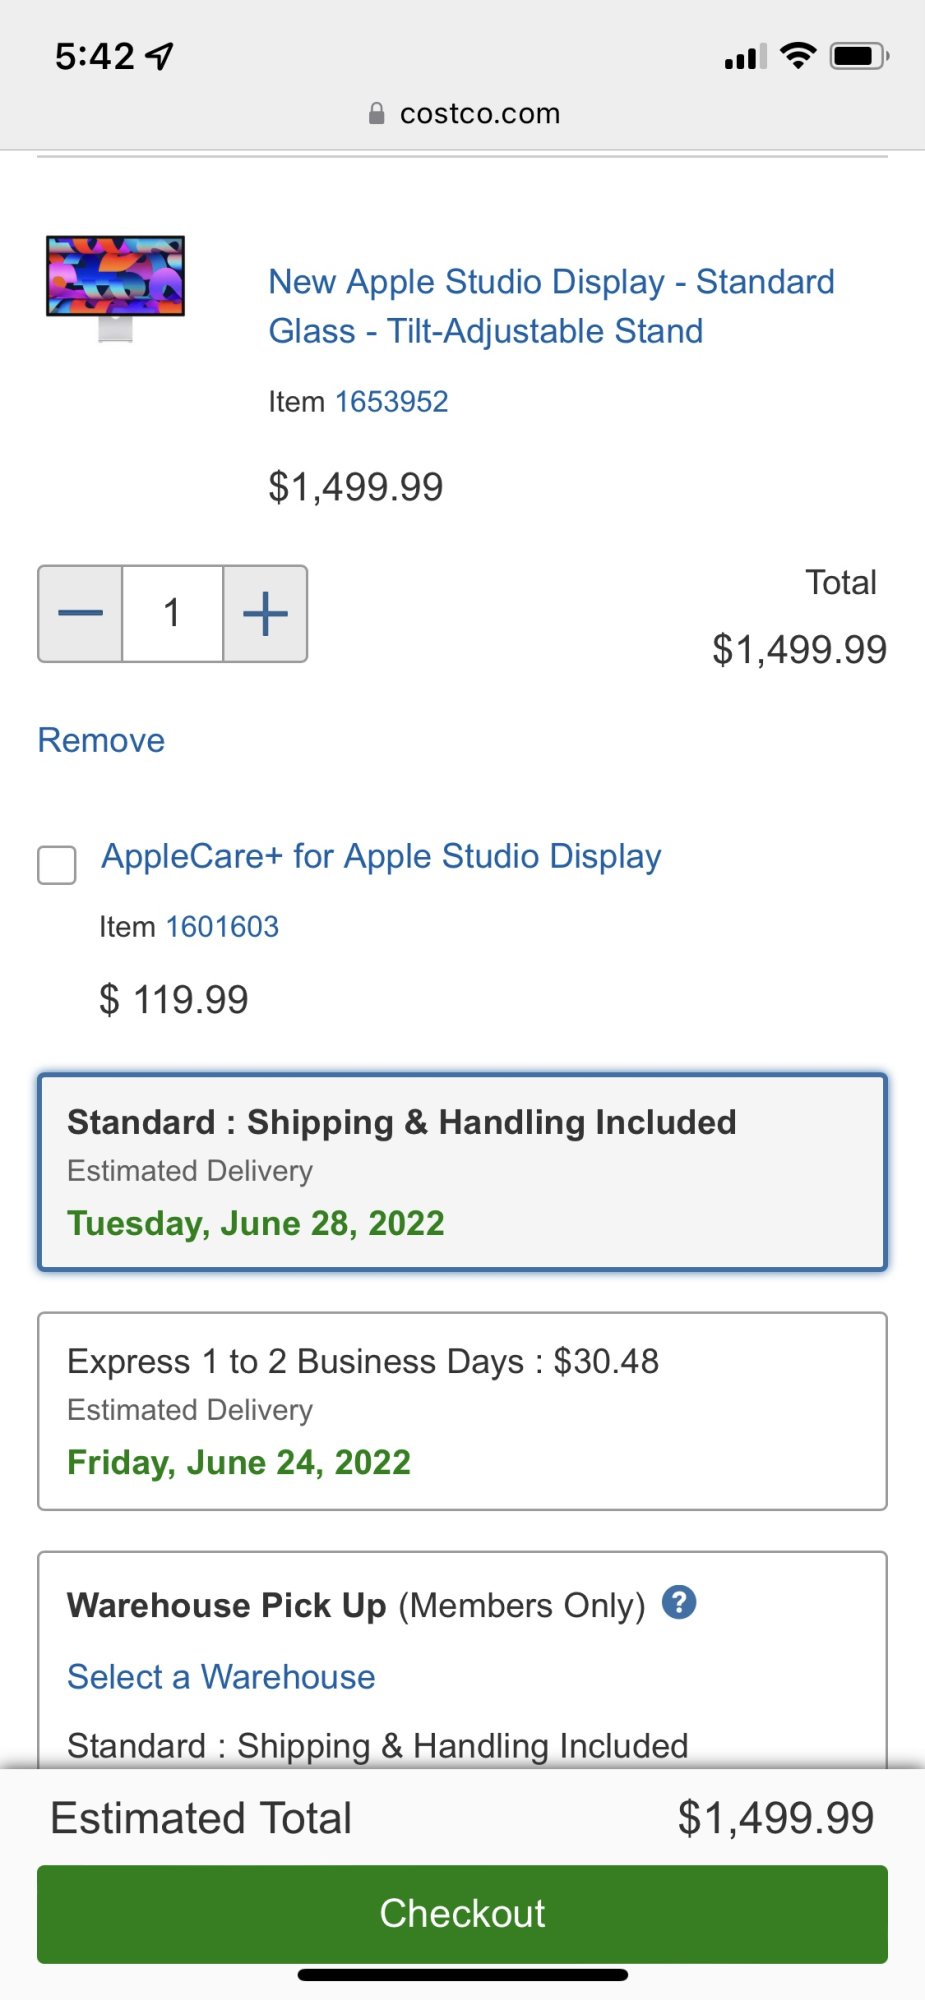Image resolution: width=925 pixels, height=2000 pixels.
Task: Tap the cellular signal bars icon
Action: 745,57
